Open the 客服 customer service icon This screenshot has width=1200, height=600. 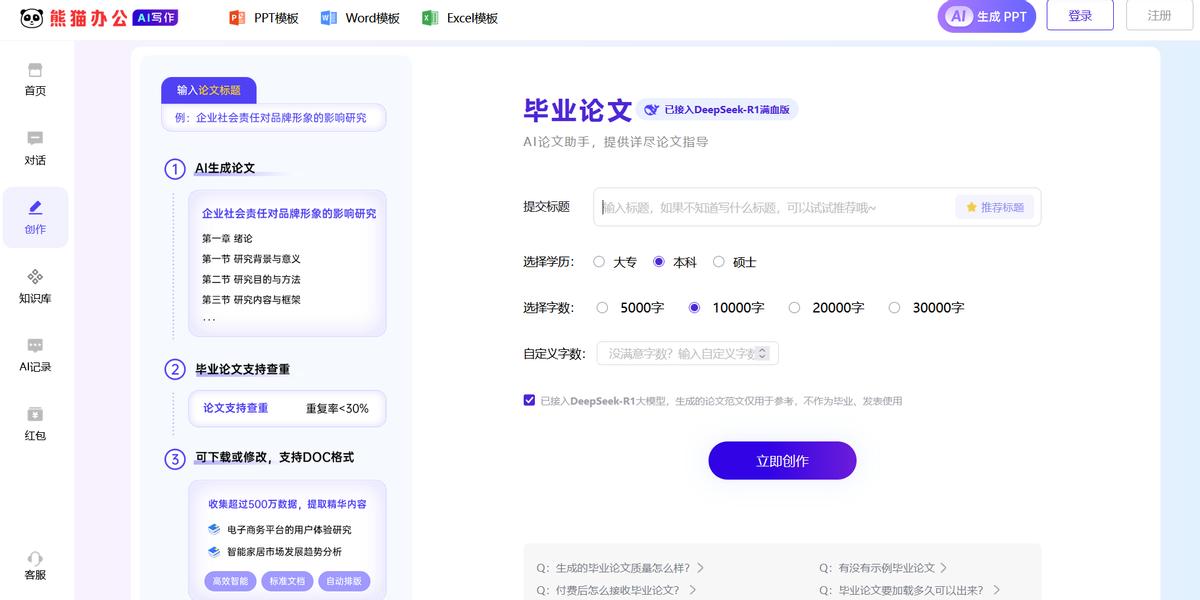(x=35, y=565)
